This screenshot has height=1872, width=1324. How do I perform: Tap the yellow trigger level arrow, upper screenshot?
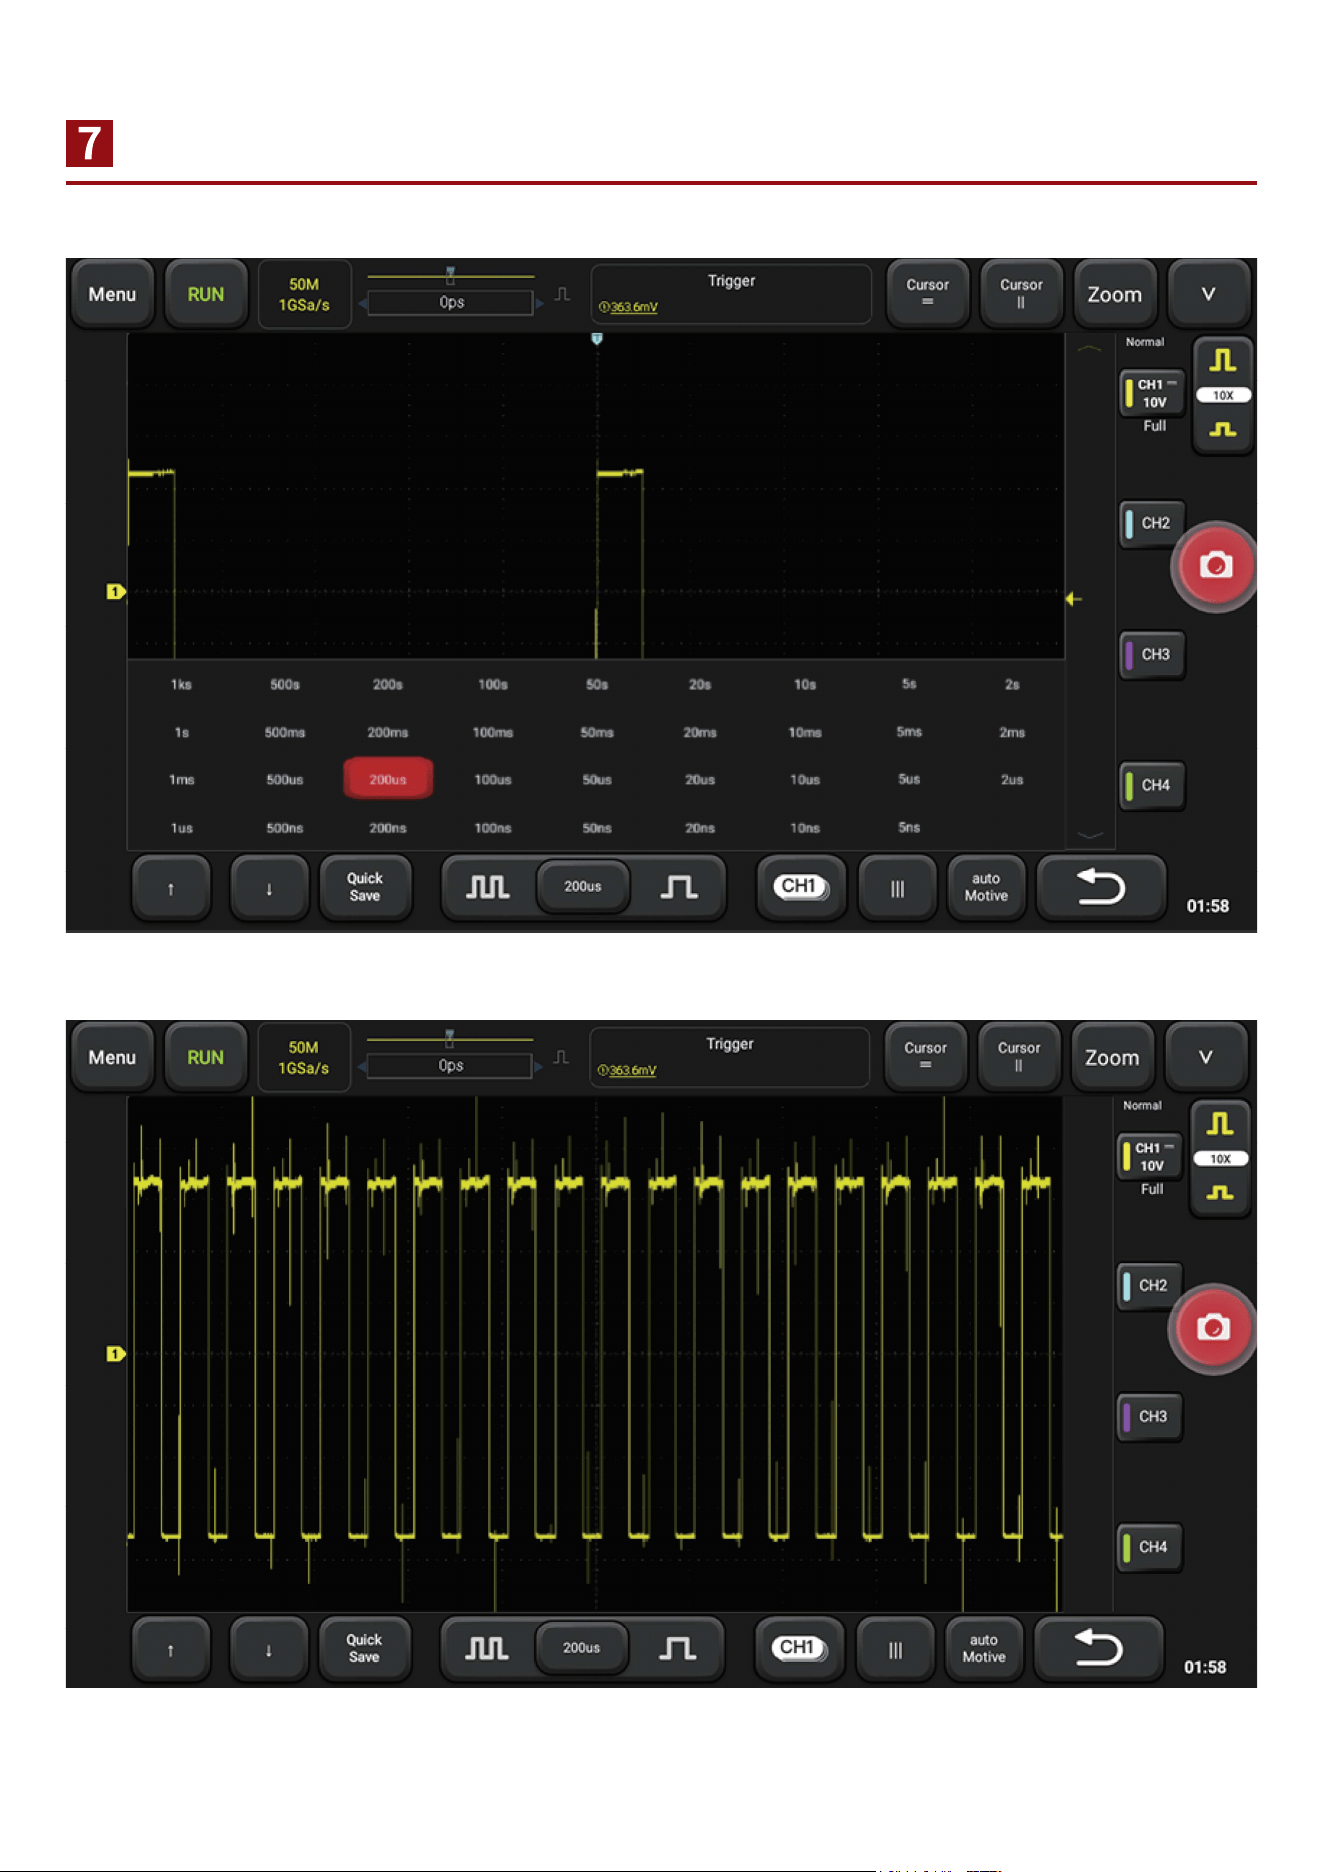coord(1073,598)
